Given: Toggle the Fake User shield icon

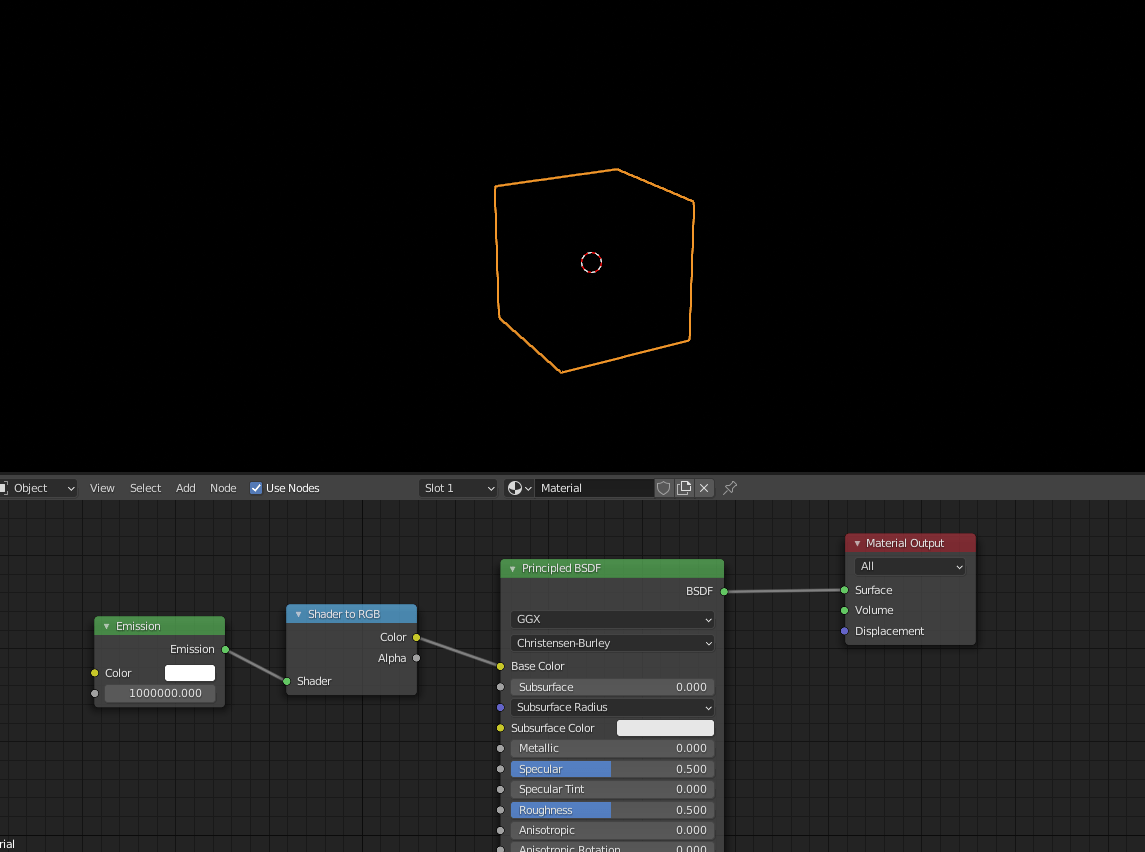Looking at the screenshot, I should pos(663,488).
